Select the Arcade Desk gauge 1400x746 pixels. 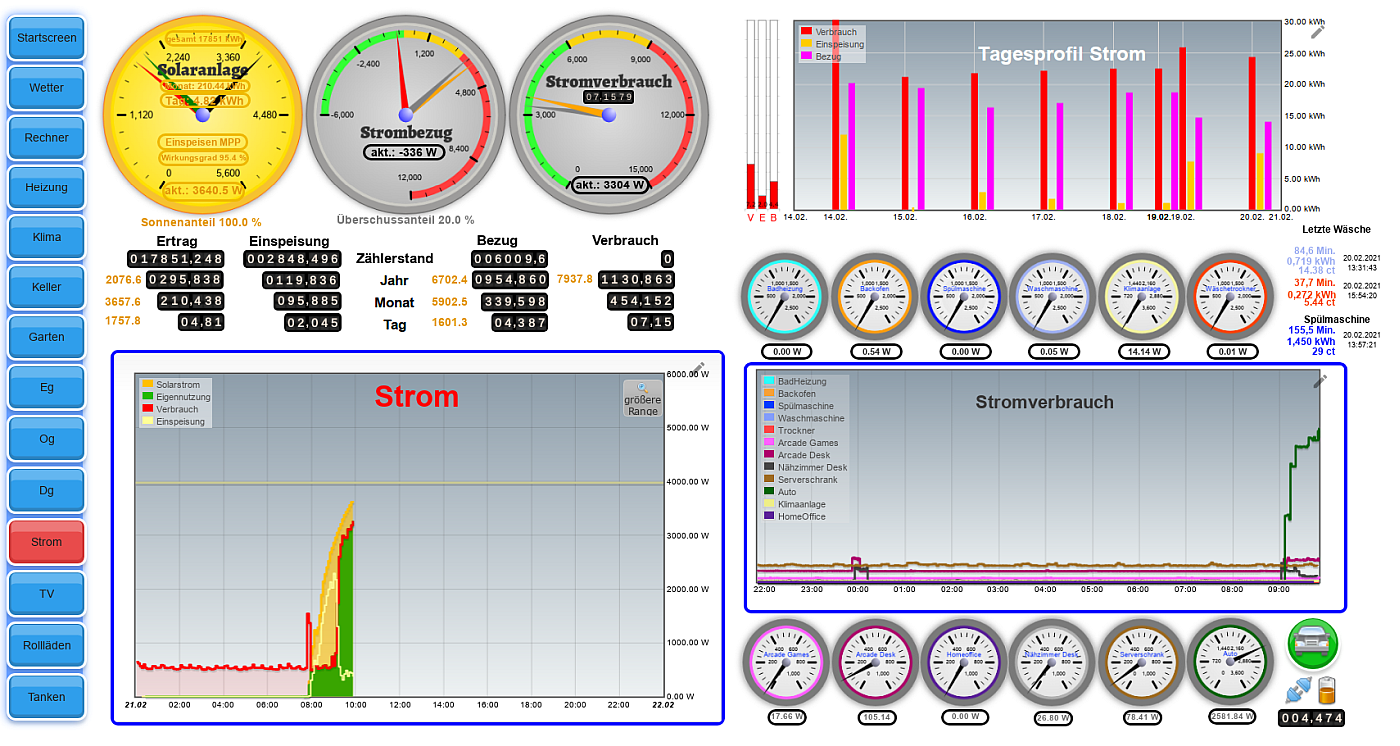tap(877, 663)
